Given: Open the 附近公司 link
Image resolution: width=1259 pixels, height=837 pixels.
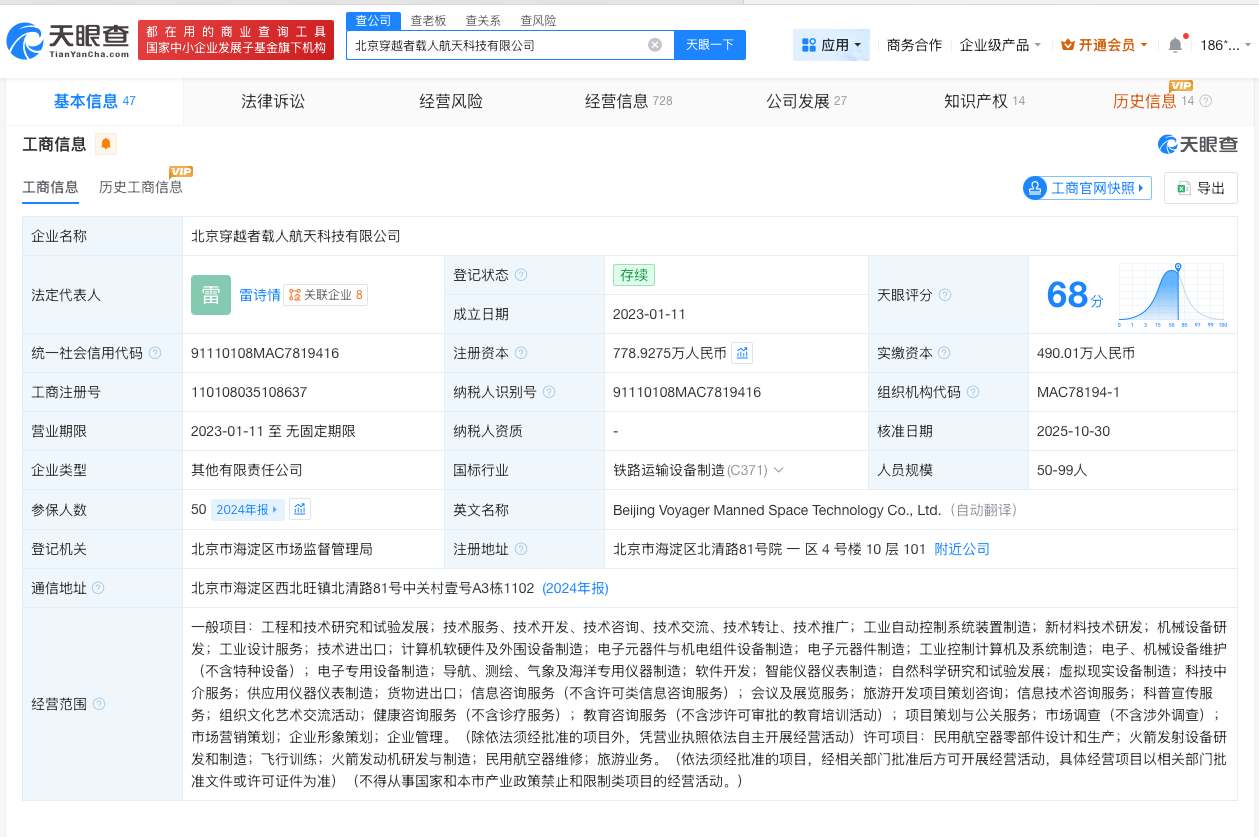Looking at the screenshot, I should (x=961, y=549).
